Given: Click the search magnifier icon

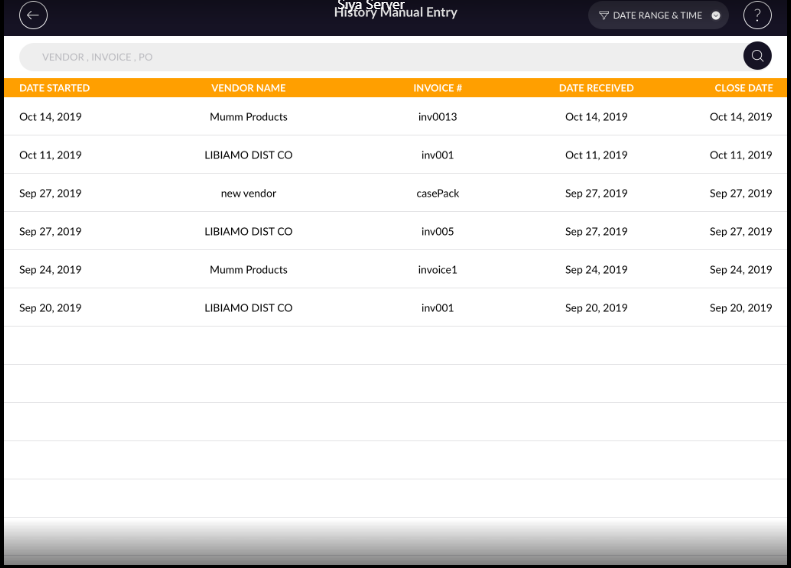Looking at the screenshot, I should tap(757, 56).
